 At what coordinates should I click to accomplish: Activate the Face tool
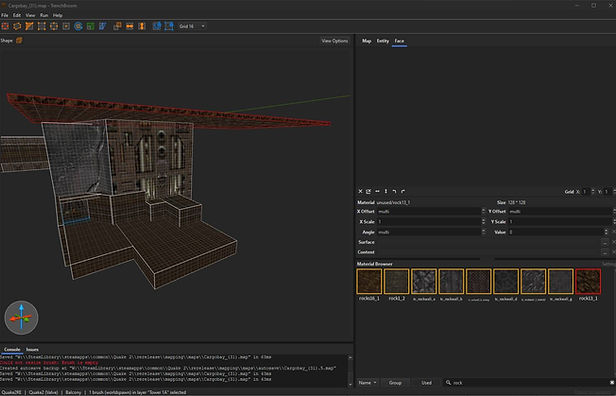(x=66, y=26)
